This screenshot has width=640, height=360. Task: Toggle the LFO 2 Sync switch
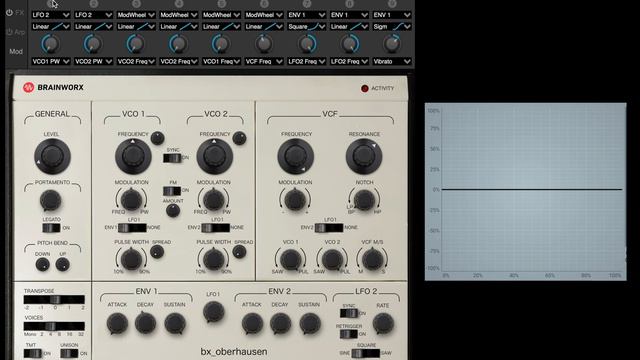coord(349,313)
